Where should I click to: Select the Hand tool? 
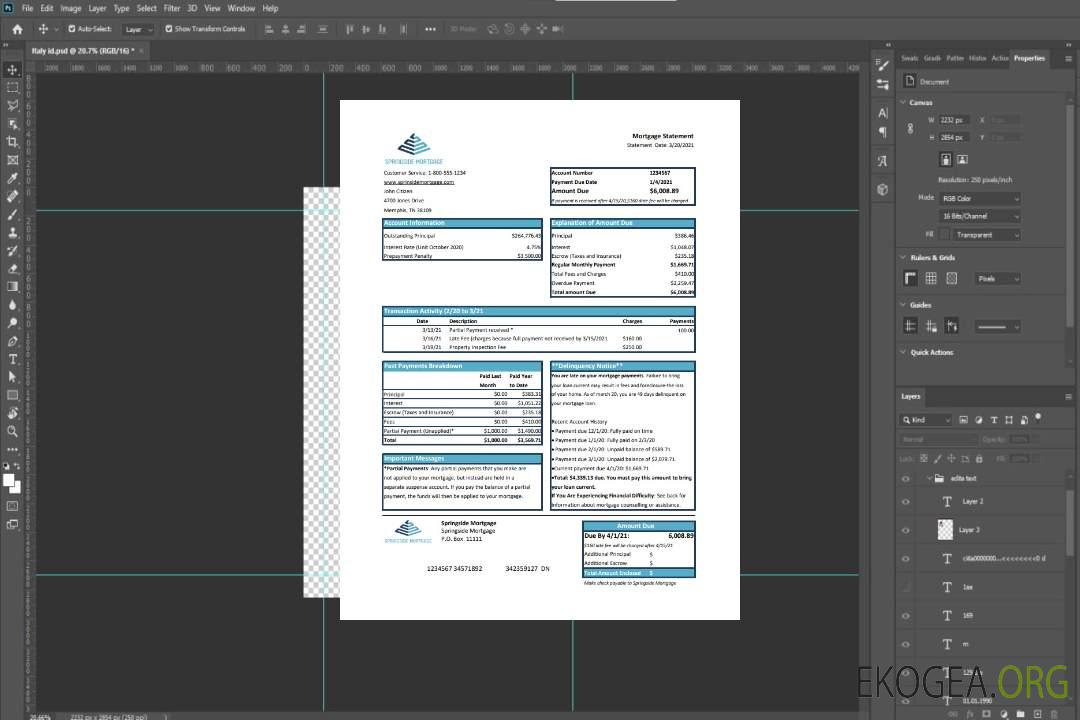point(12,413)
